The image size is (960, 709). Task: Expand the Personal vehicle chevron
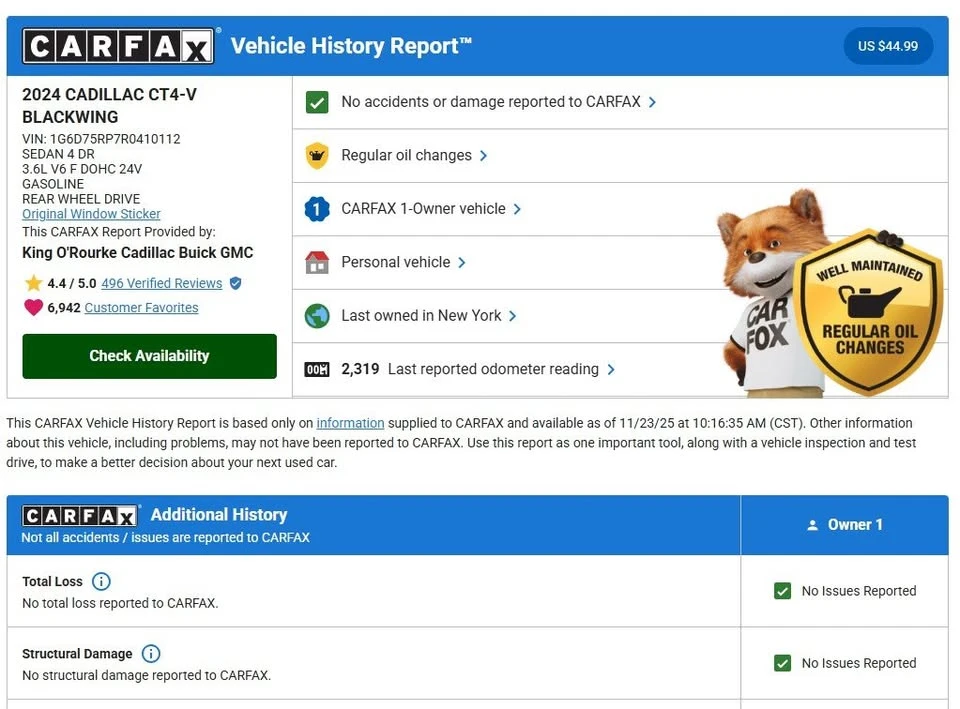coord(462,263)
